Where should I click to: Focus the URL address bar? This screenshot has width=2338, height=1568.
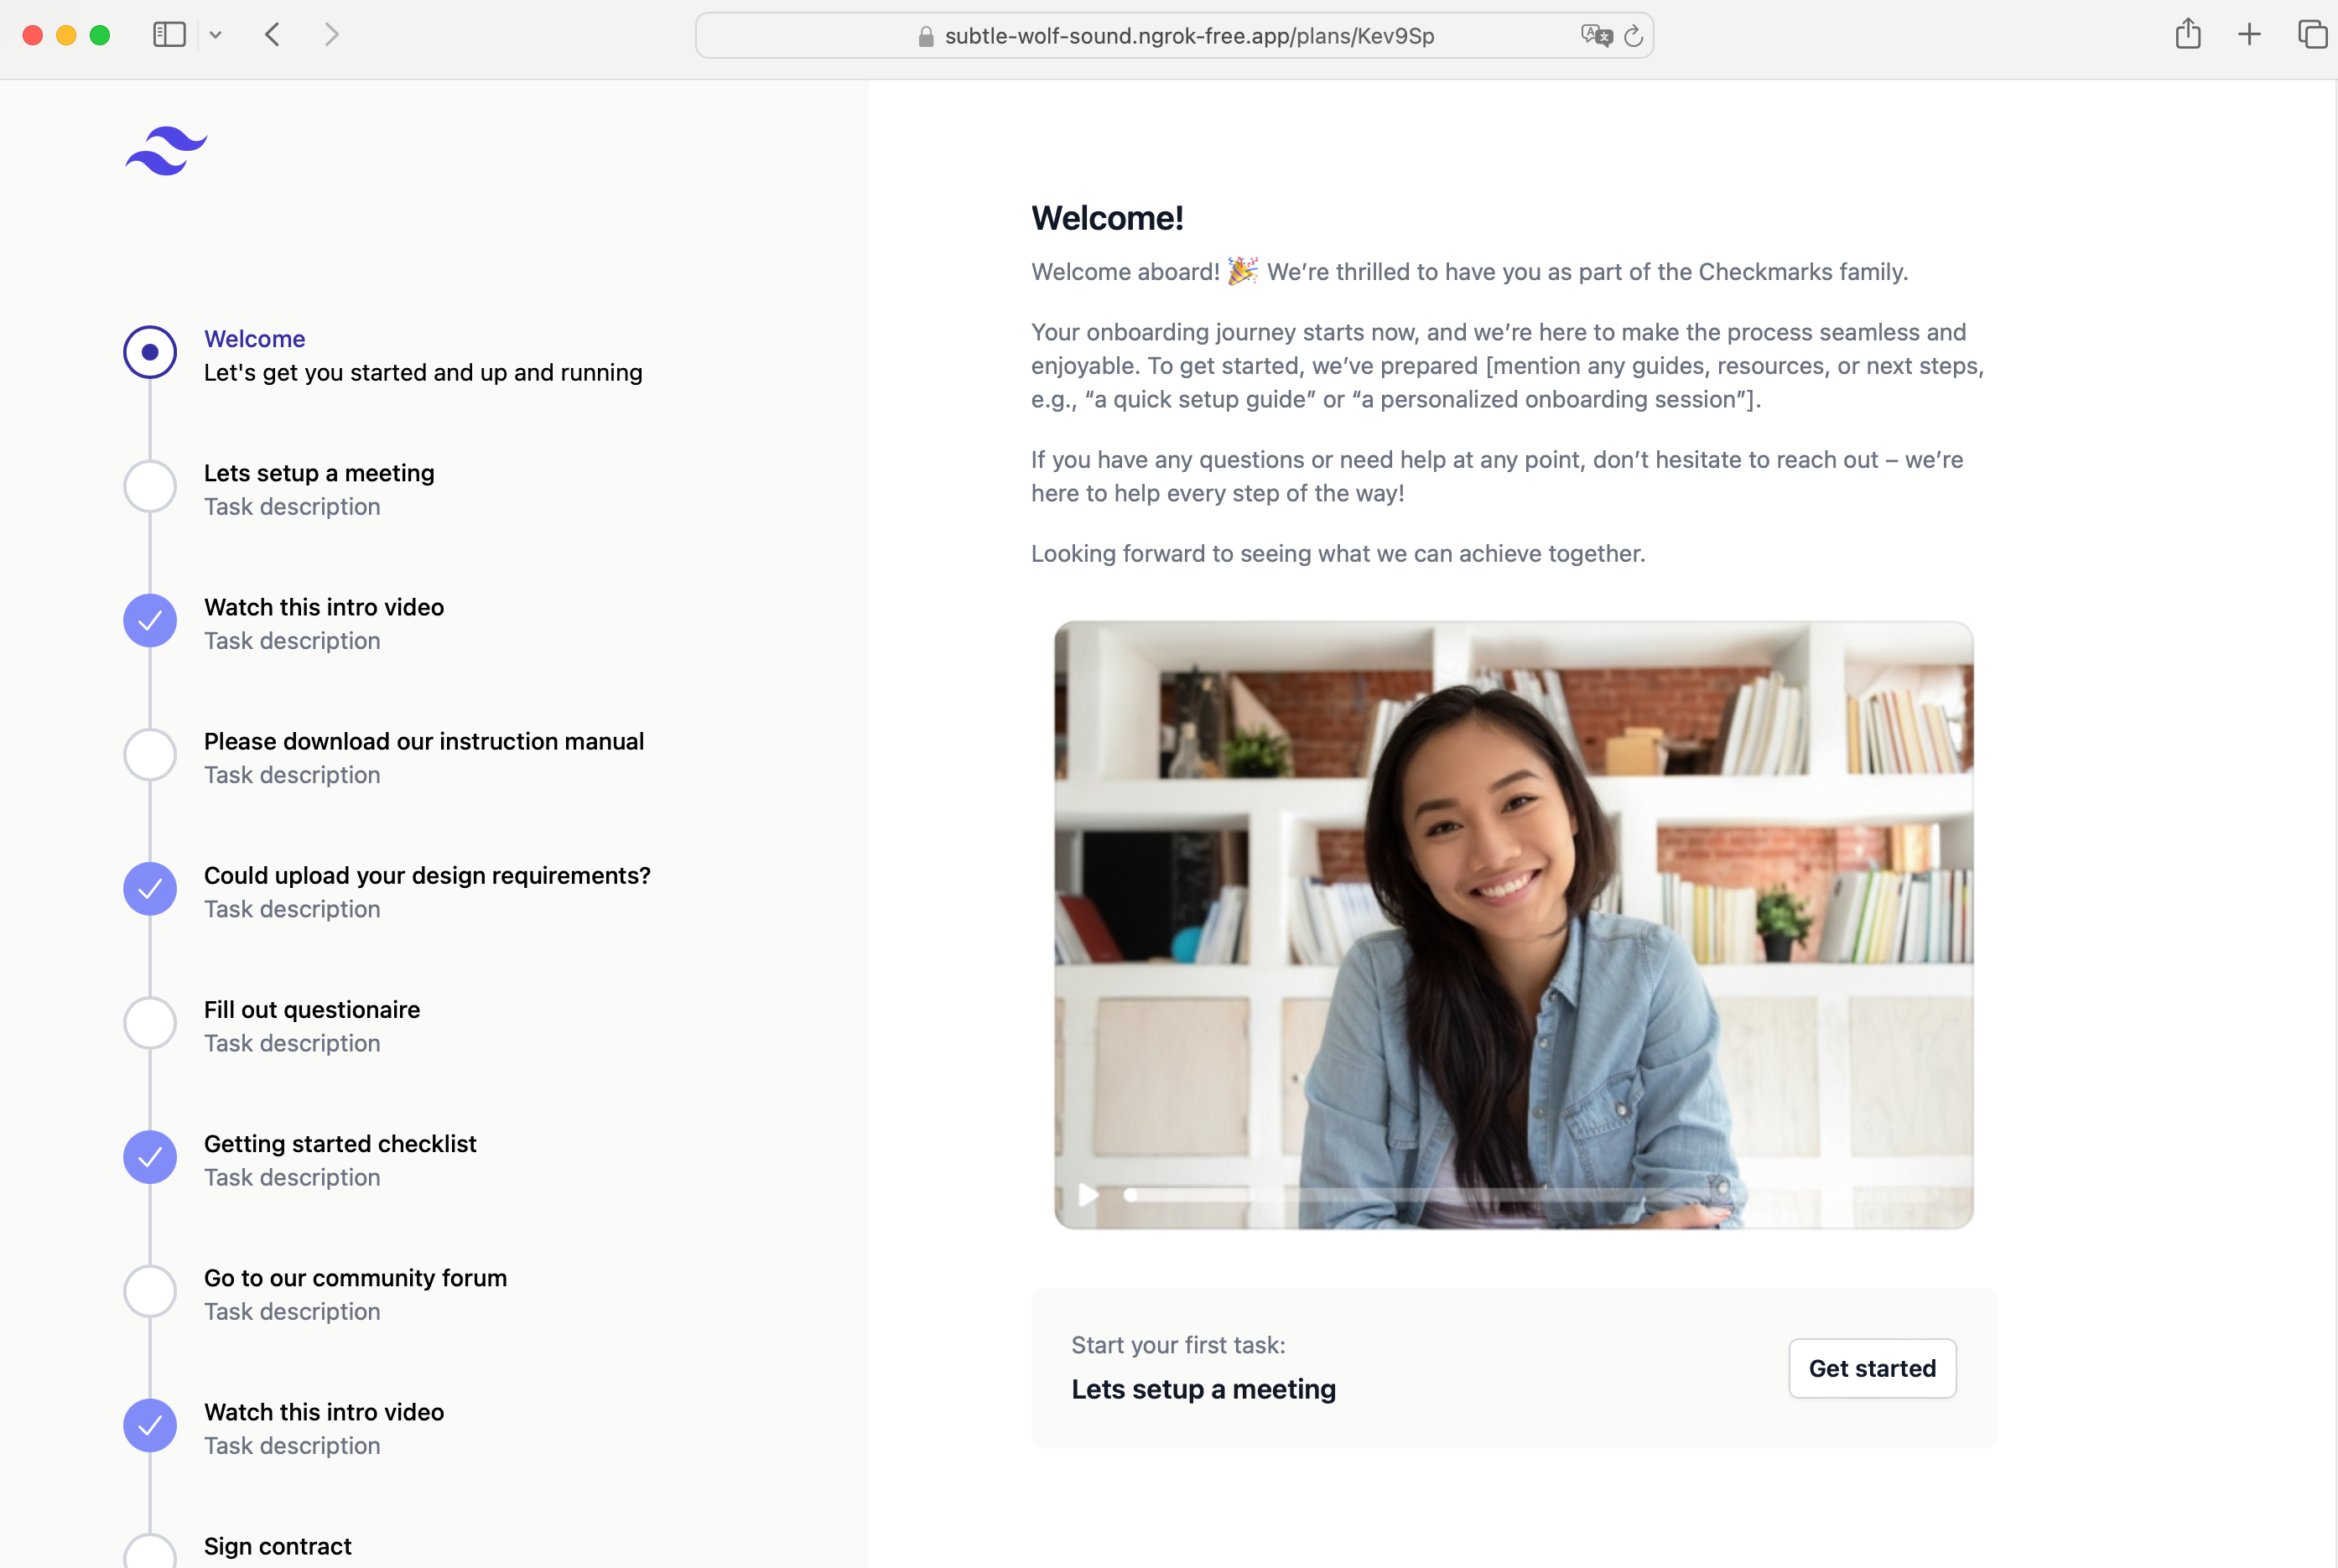pyautogui.click(x=1174, y=36)
